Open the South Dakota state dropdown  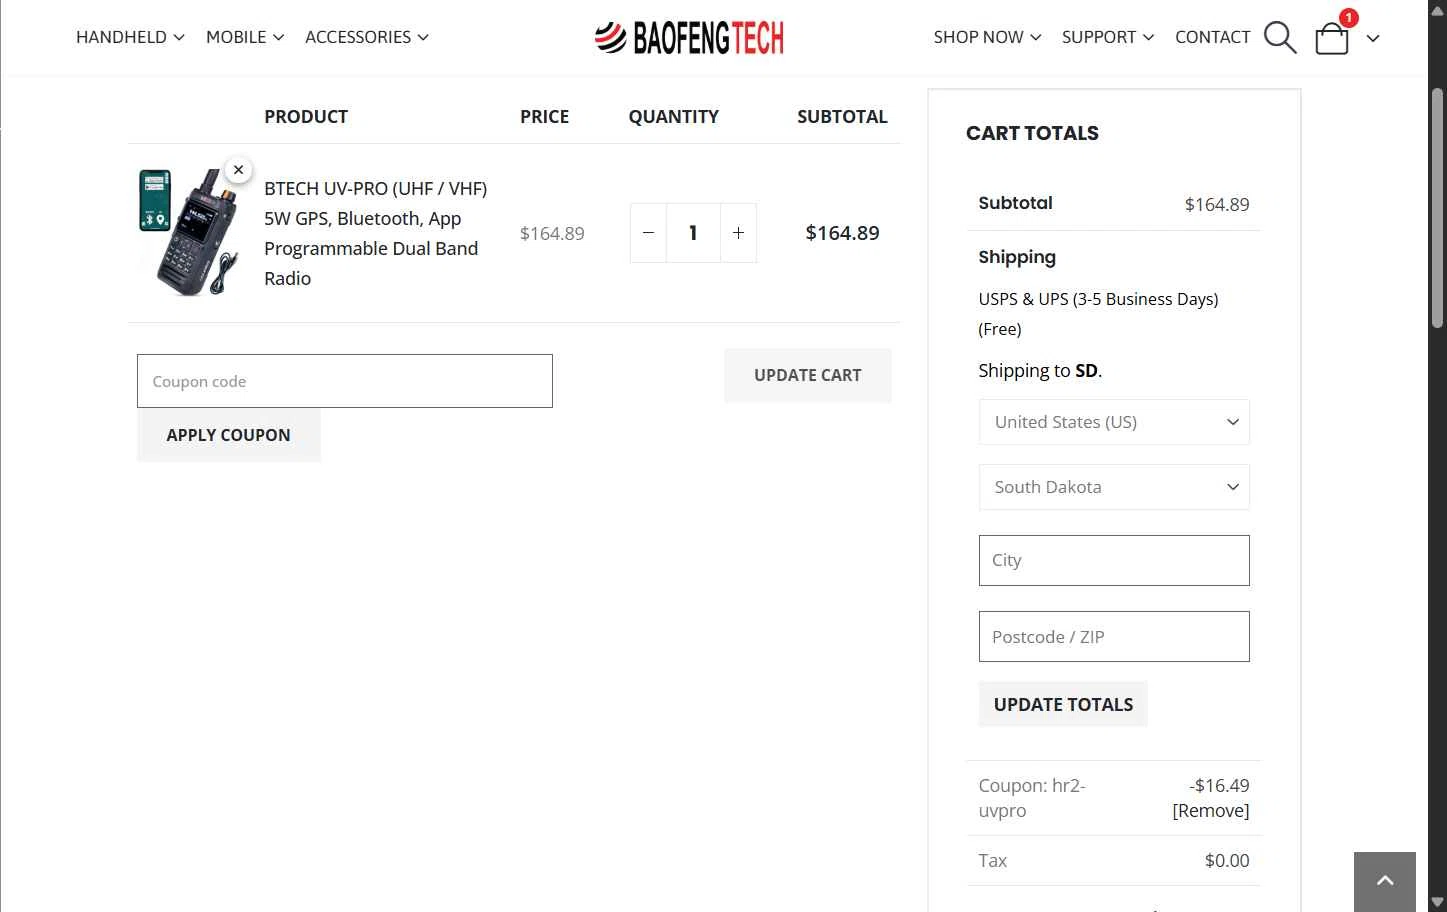pos(1114,487)
